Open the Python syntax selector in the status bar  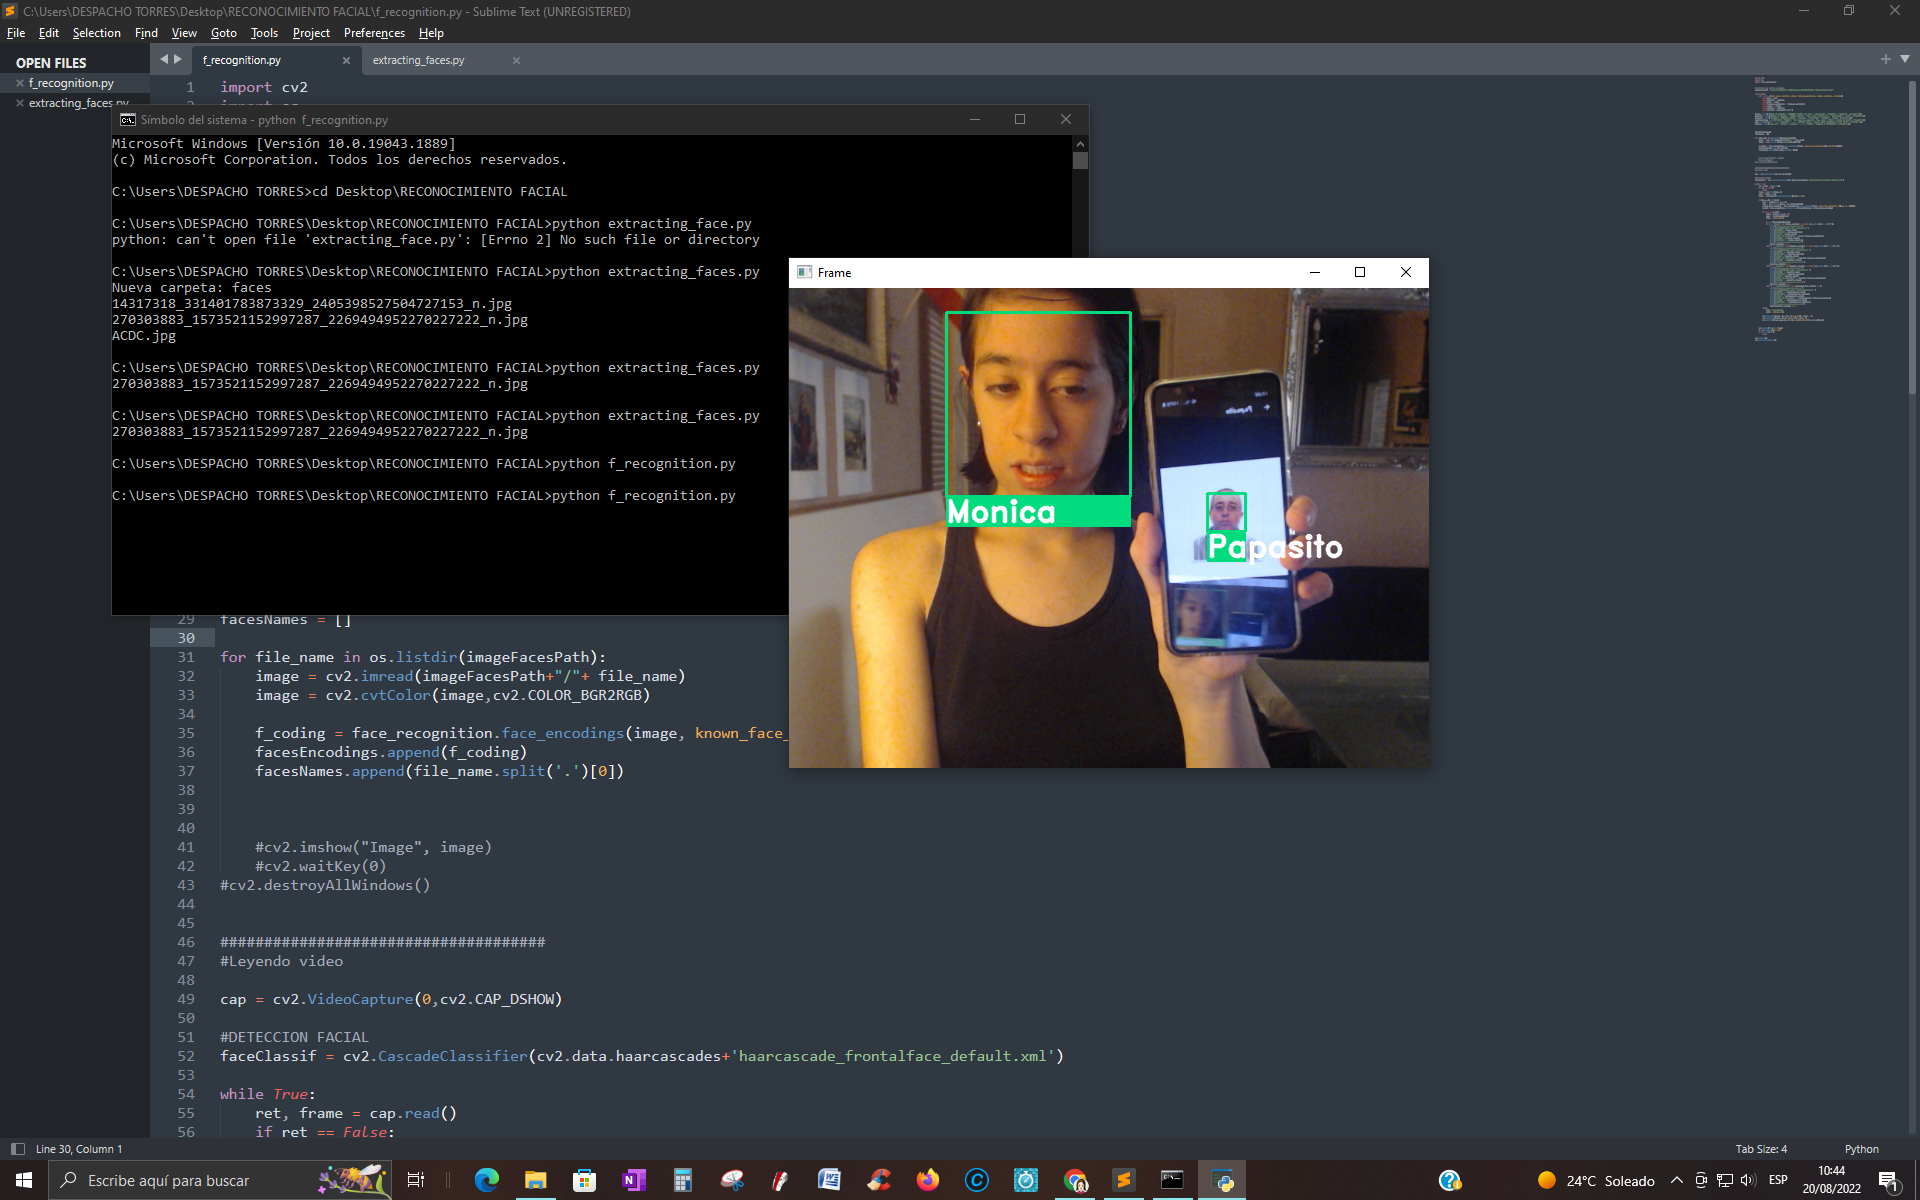point(1861,1149)
